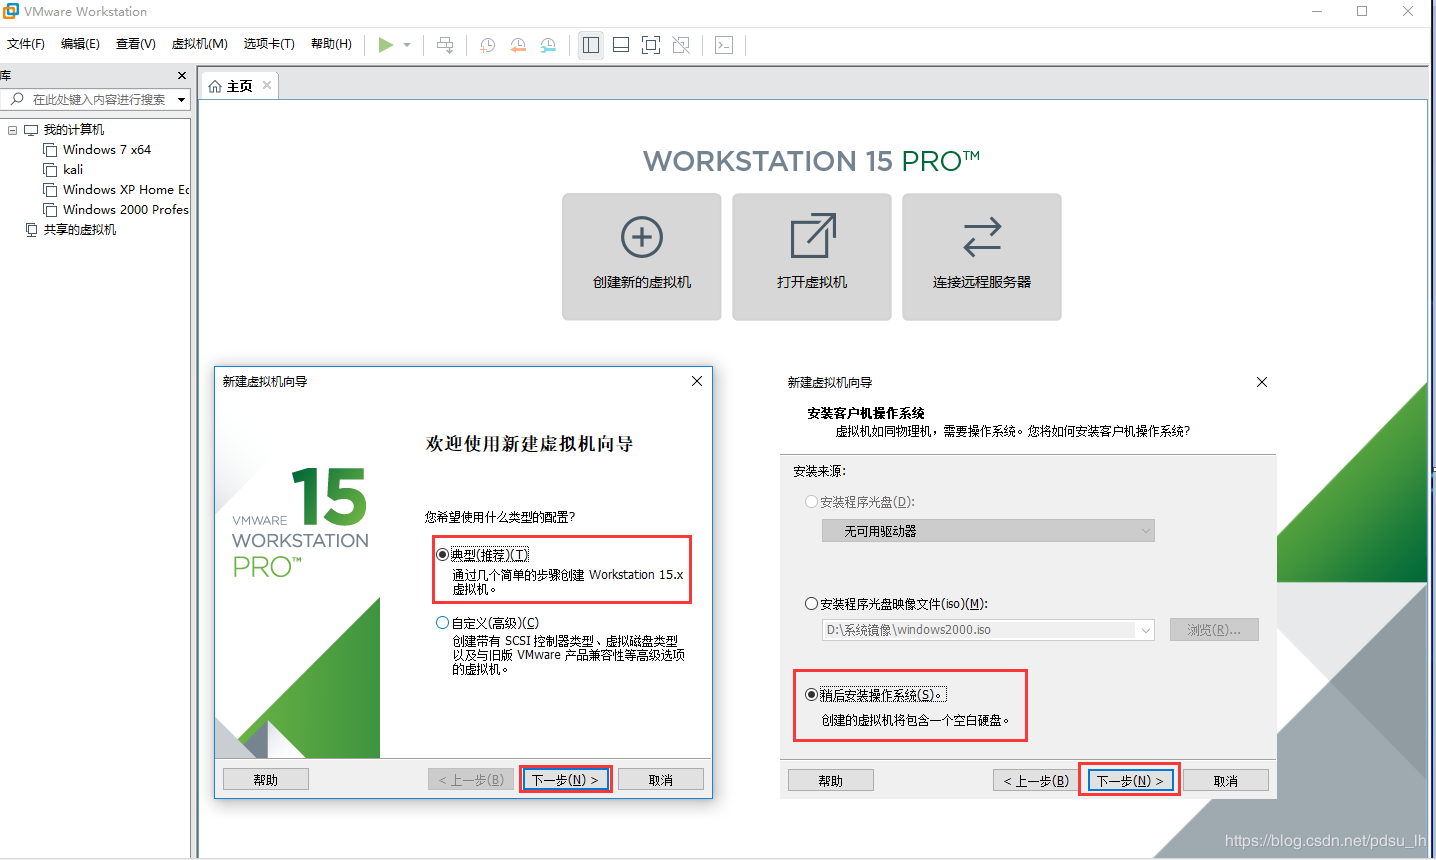Screen dimensions: 1436x860
Task: Close the 主页 tab with its X
Action: pyautogui.click(x=267, y=85)
